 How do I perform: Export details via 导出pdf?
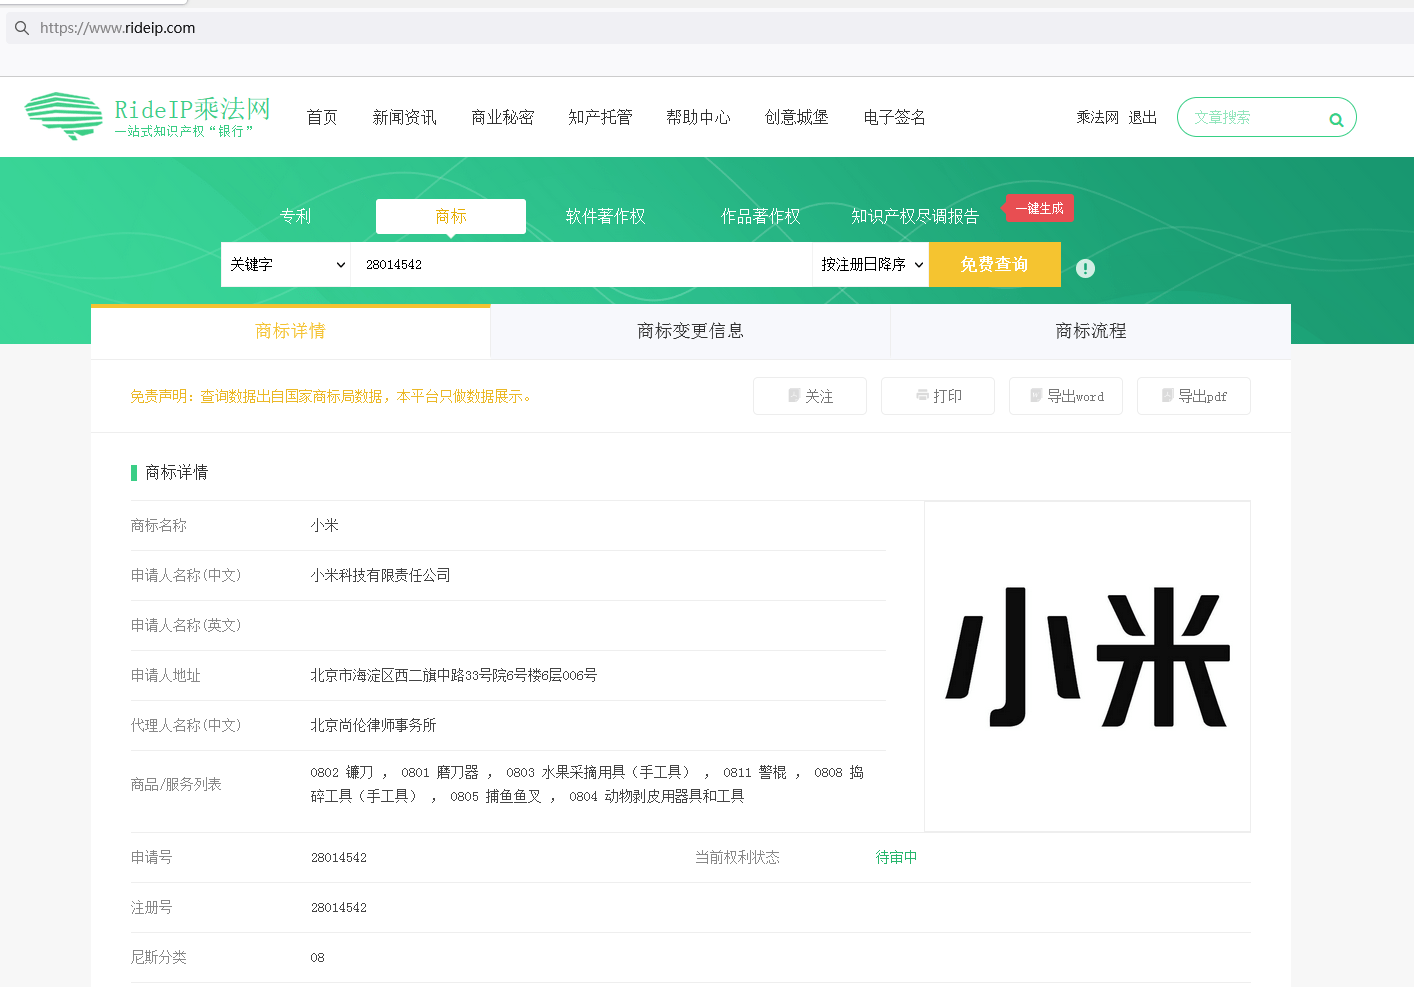1194,396
